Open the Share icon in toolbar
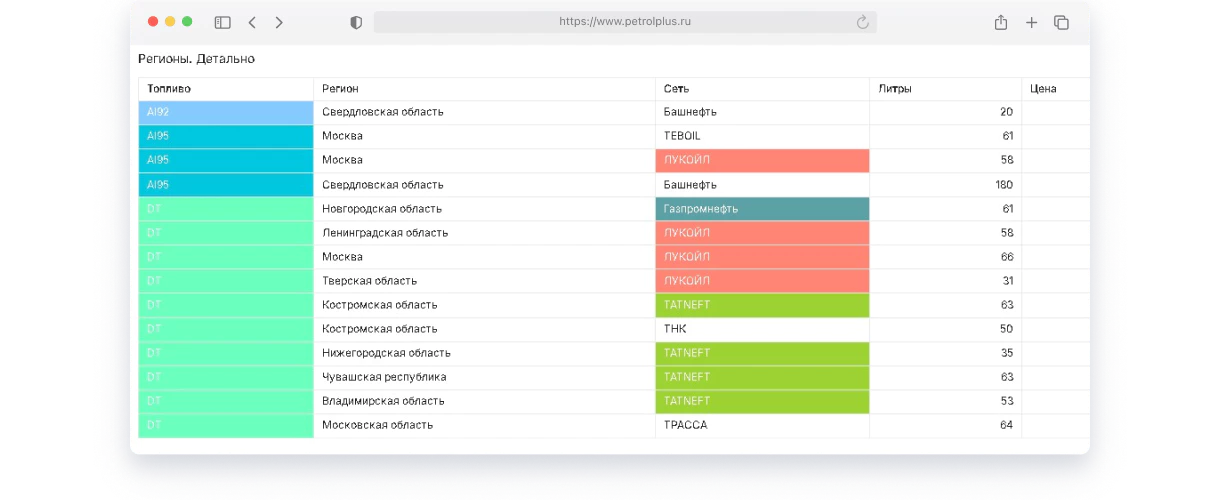Image resolution: width=1220 pixels, height=500 pixels. (x=1000, y=22)
